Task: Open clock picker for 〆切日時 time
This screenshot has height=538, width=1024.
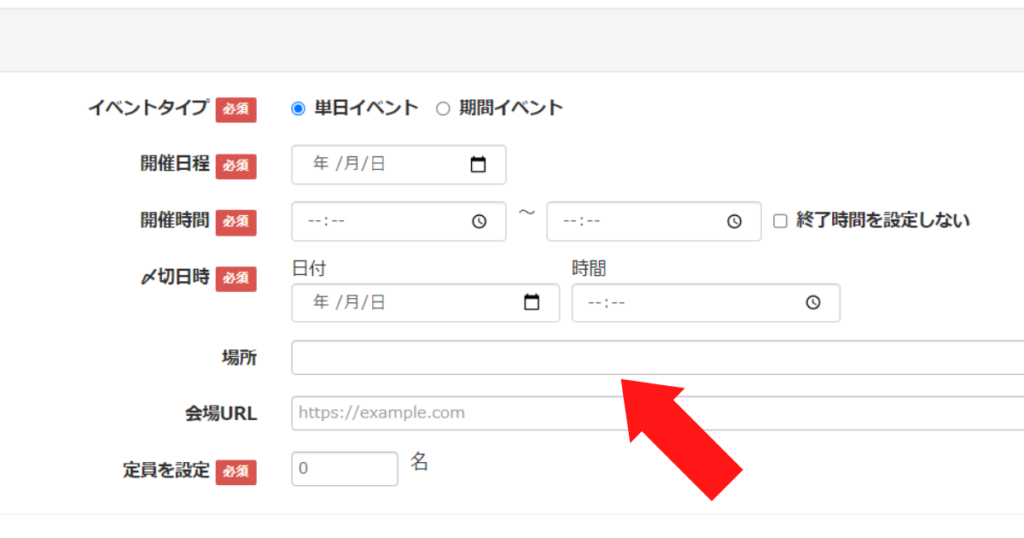Action: 813,302
